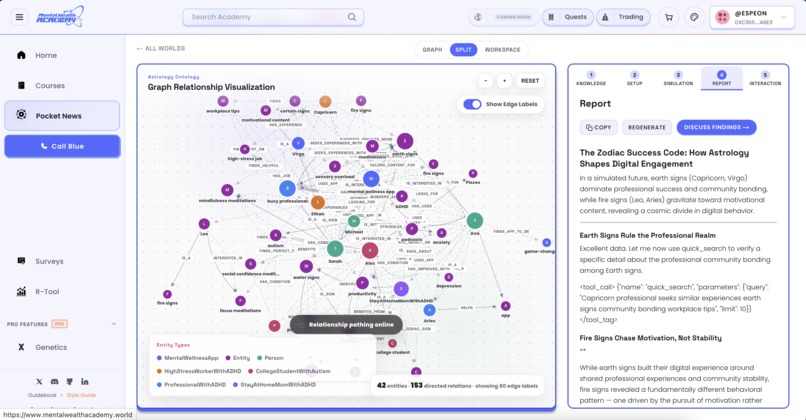The width and height of the screenshot is (806, 420).
Task: Click the R-Tool chart icon
Action: [21, 291]
